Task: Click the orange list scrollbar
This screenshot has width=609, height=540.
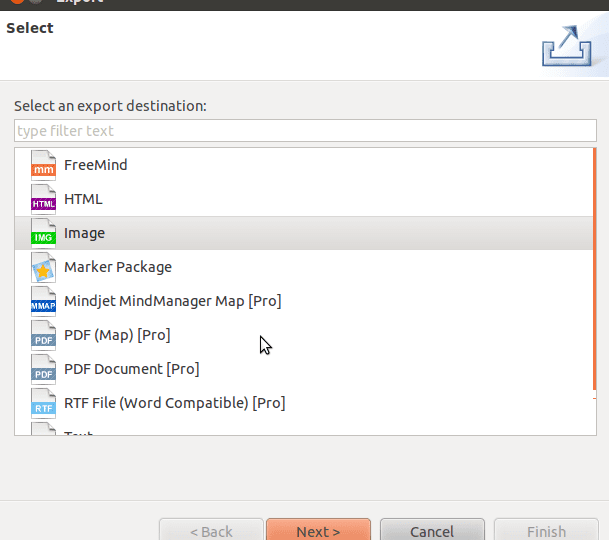Action: pos(594,269)
